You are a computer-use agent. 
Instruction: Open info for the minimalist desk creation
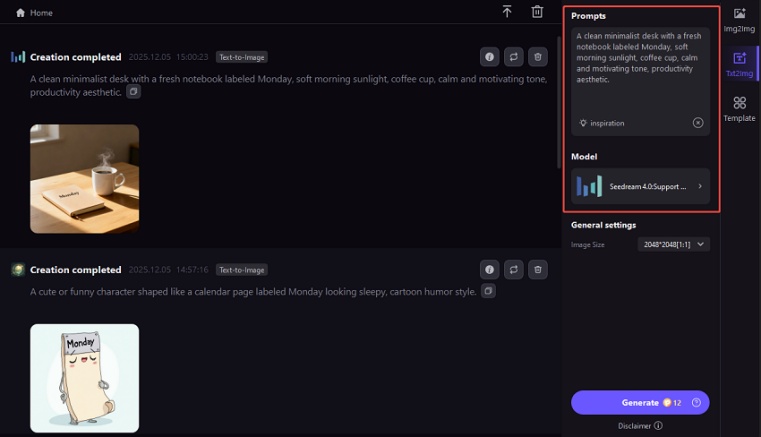coord(489,57)
